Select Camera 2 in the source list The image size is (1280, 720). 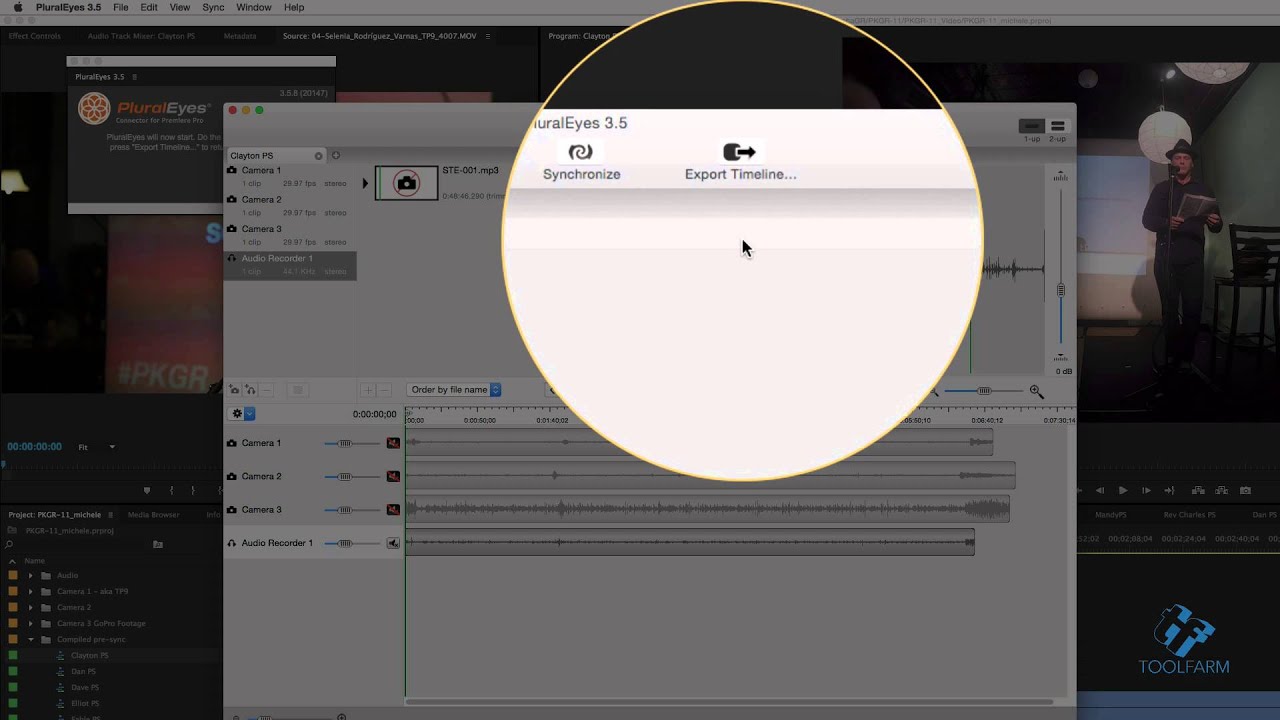tap(290, 206)
